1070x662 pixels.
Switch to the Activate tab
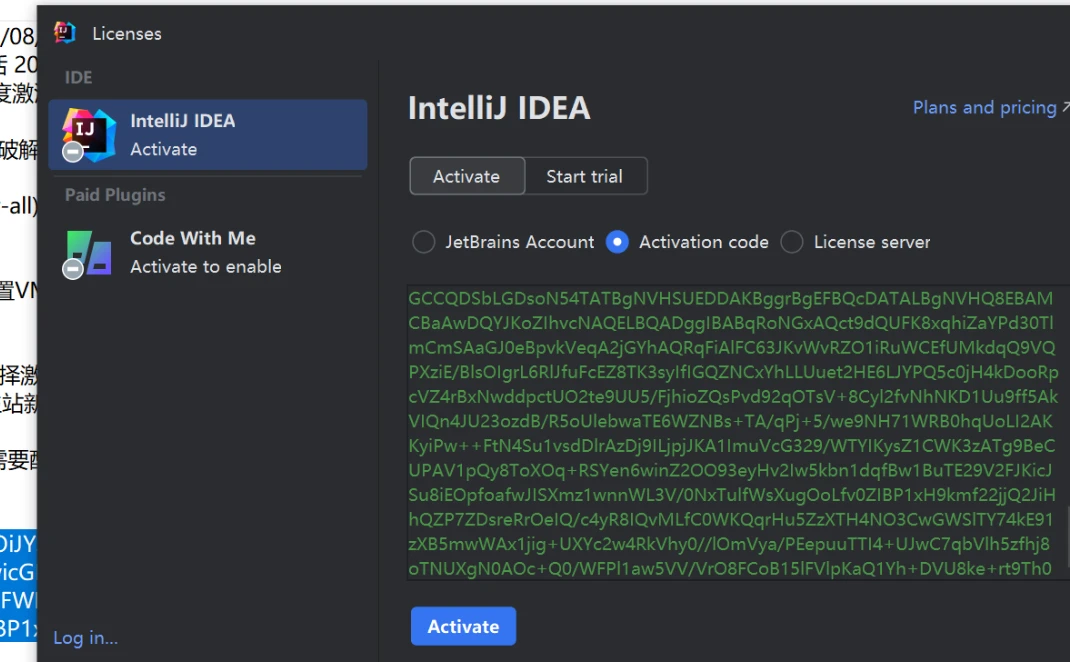(x=467, y=176)
